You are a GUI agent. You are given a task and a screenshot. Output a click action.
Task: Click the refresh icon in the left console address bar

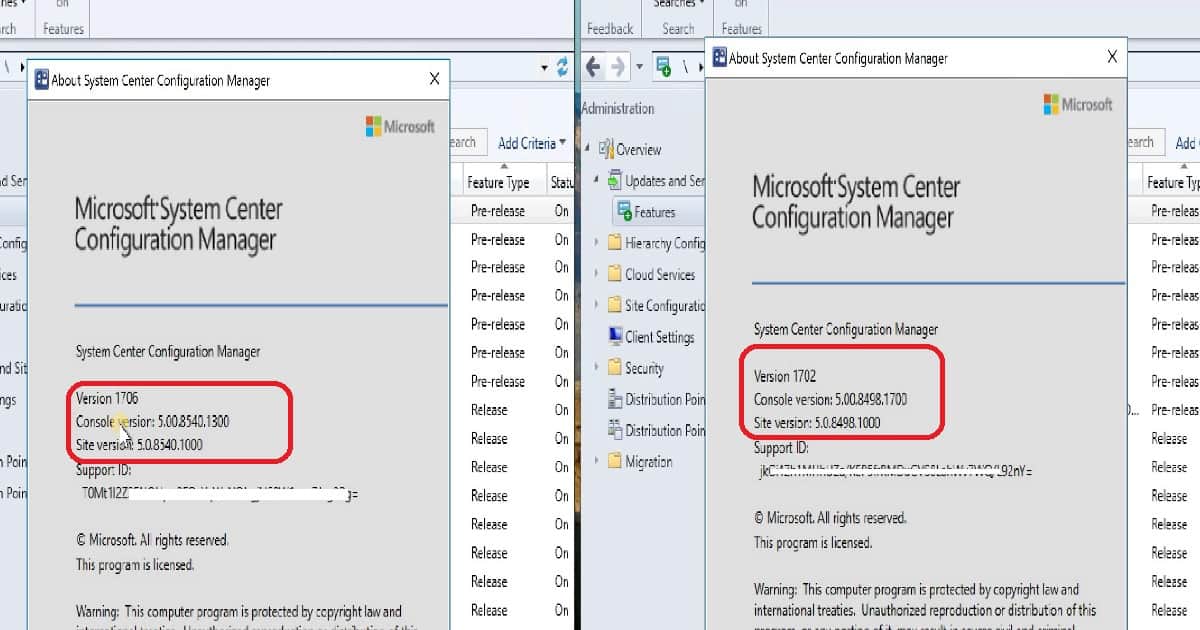[562, 67]
